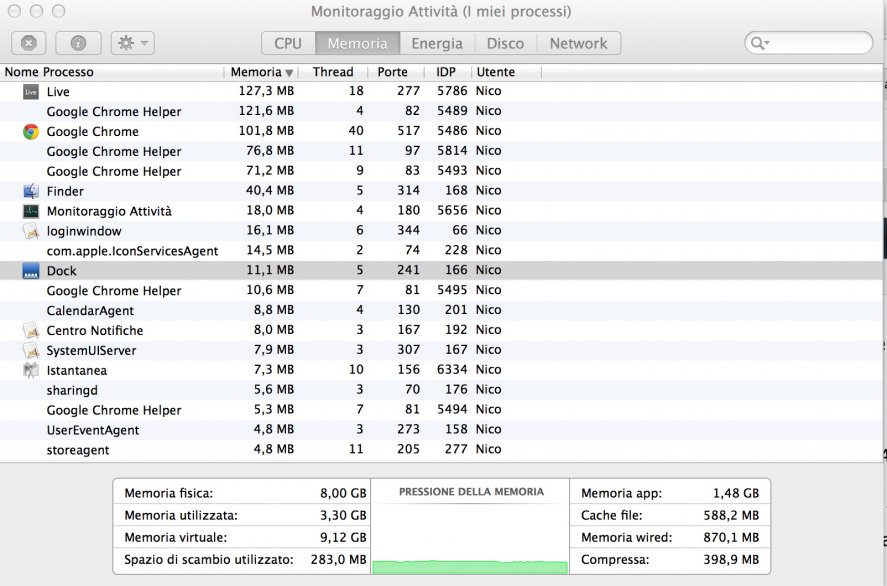
Task: Select the UserEventAgent process
Action: 92,430
